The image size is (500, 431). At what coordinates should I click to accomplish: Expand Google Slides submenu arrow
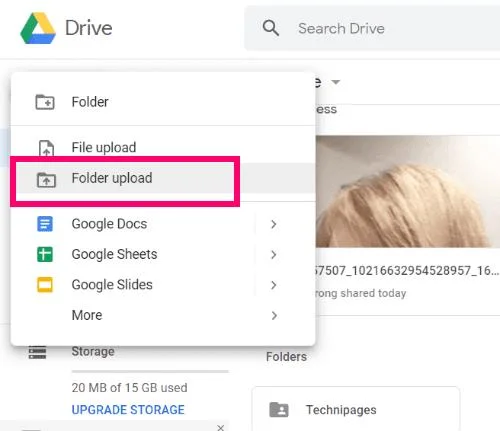[274, 285]
